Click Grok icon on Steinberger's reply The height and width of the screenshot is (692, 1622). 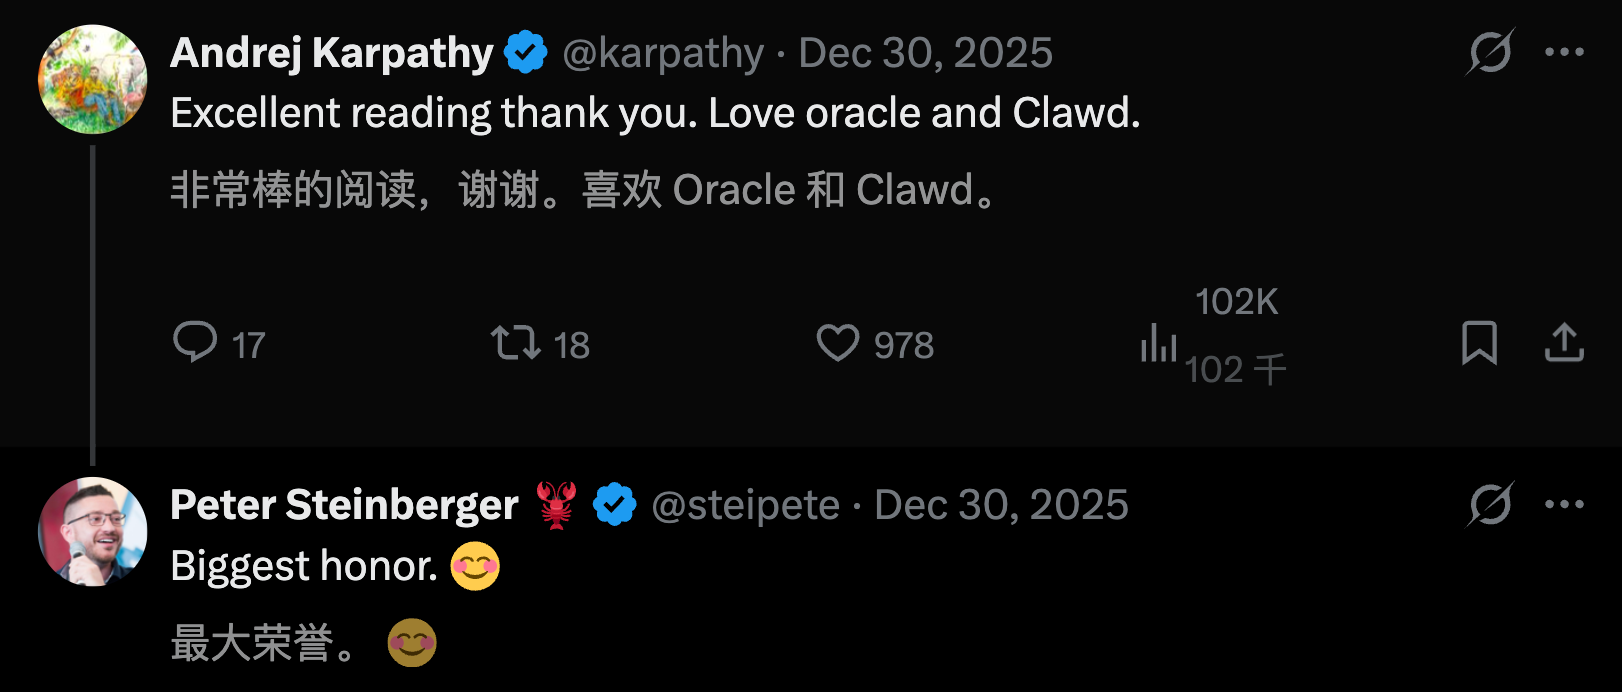click(x=1490, y=504)
